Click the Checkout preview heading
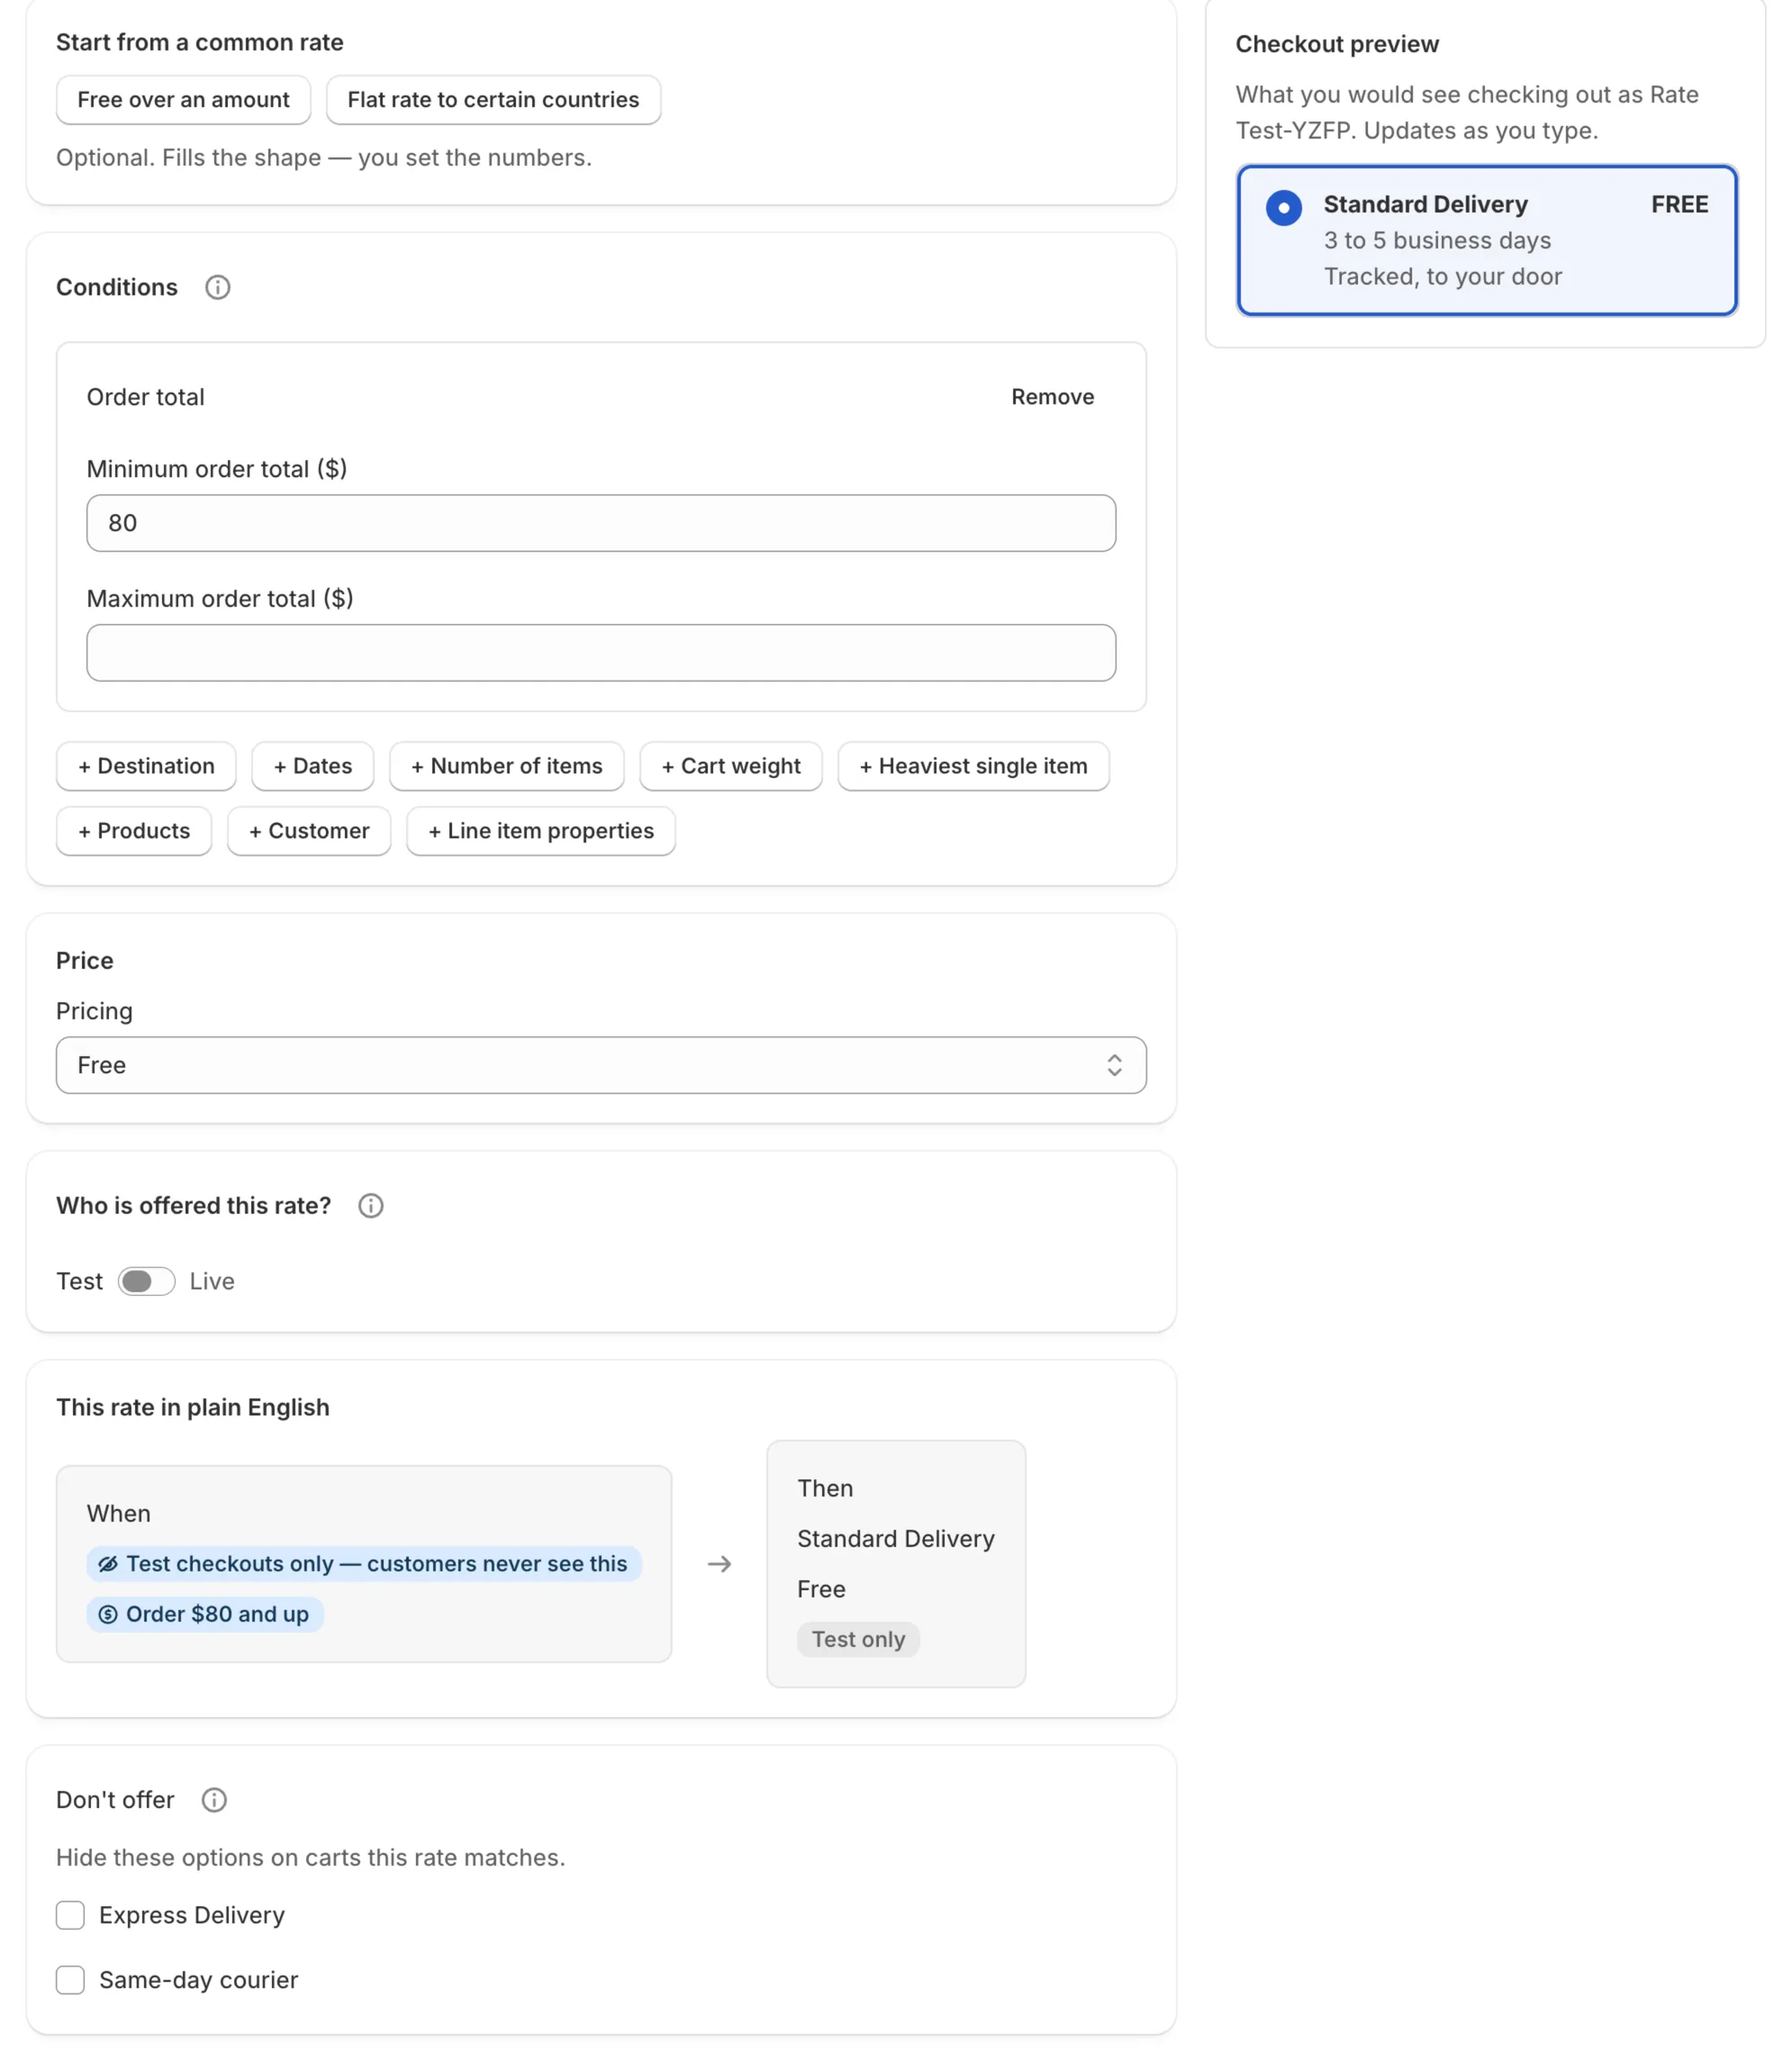 pos(1337,44)
